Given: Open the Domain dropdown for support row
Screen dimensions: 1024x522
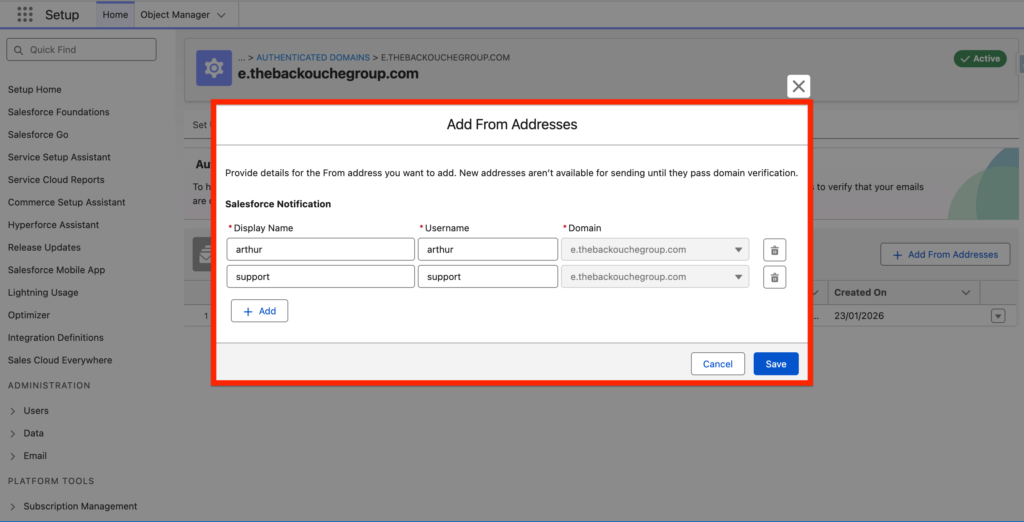Looking at the screenshot, I should click(x=655, y=277).
